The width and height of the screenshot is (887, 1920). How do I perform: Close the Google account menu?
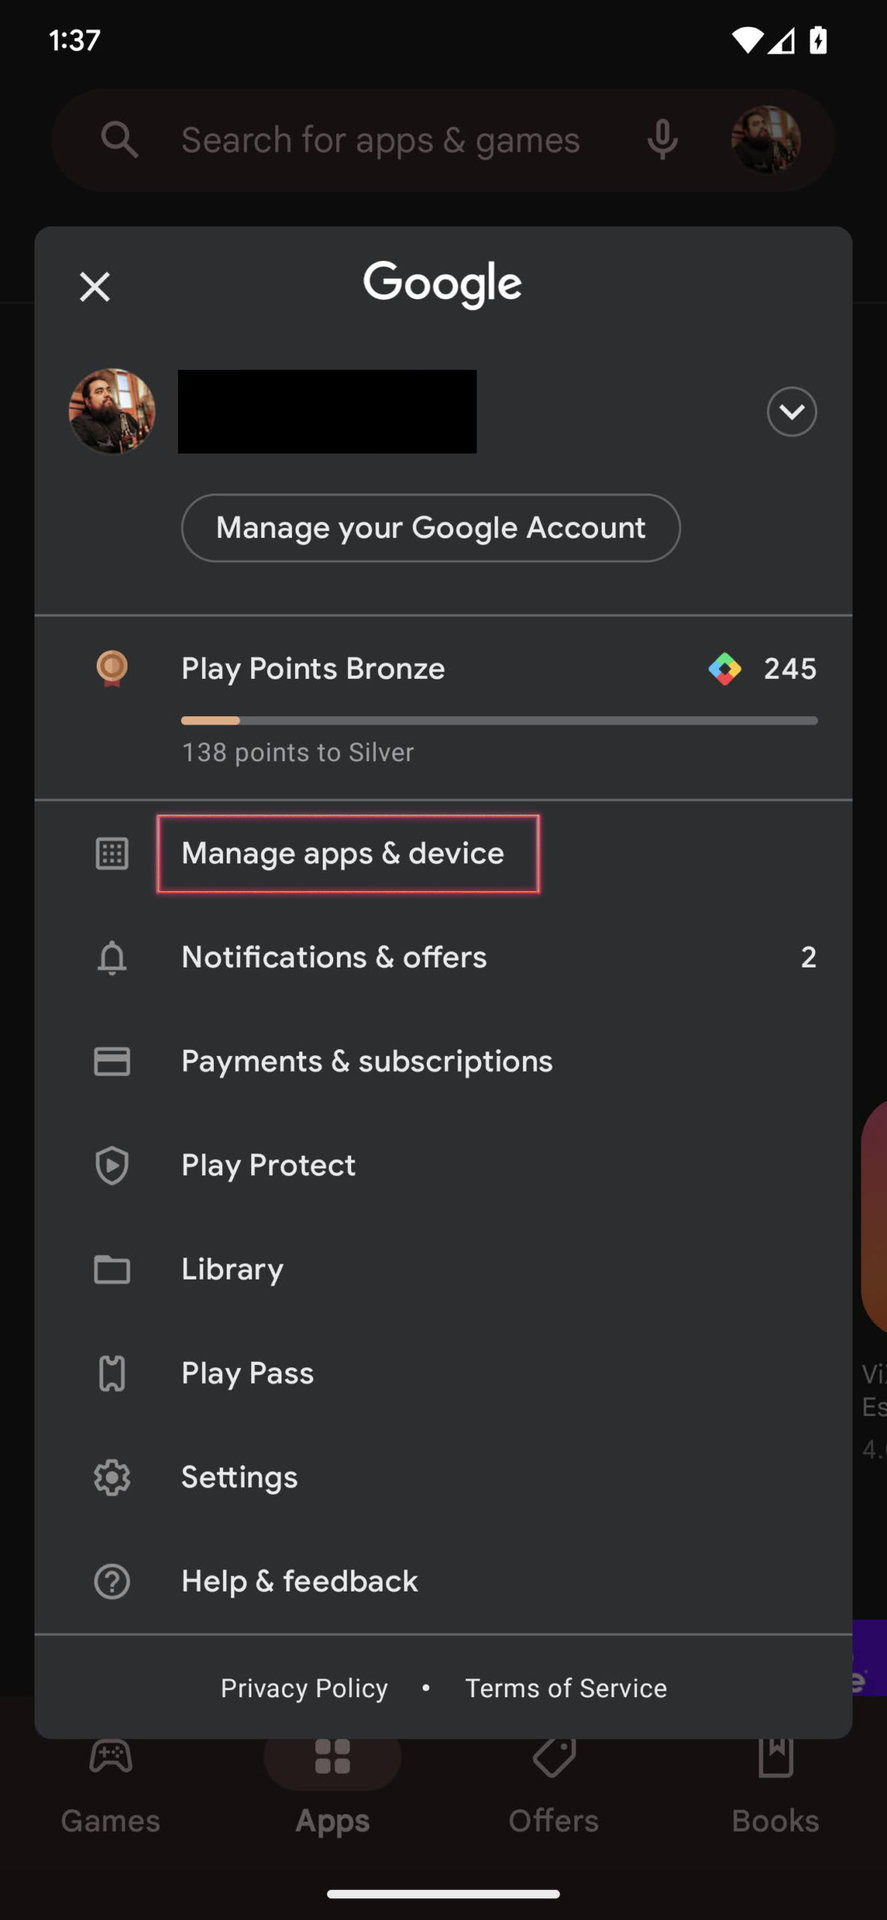tap(95, 287)
